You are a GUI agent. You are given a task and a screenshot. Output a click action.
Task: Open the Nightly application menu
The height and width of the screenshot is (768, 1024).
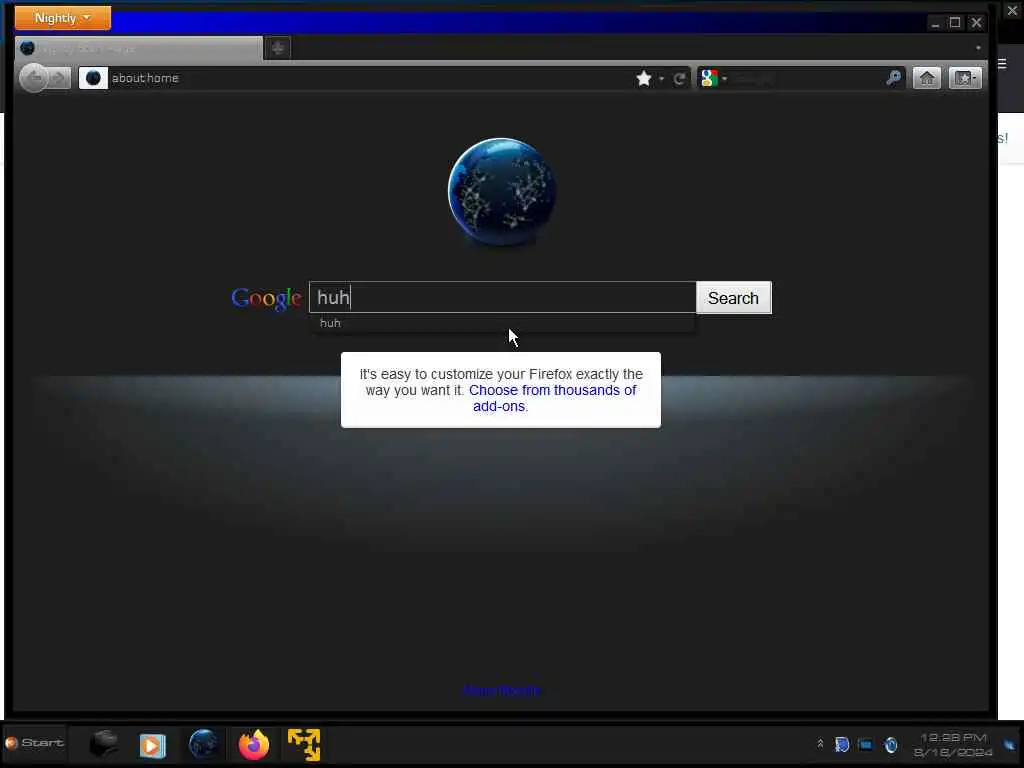pos(63,18)
